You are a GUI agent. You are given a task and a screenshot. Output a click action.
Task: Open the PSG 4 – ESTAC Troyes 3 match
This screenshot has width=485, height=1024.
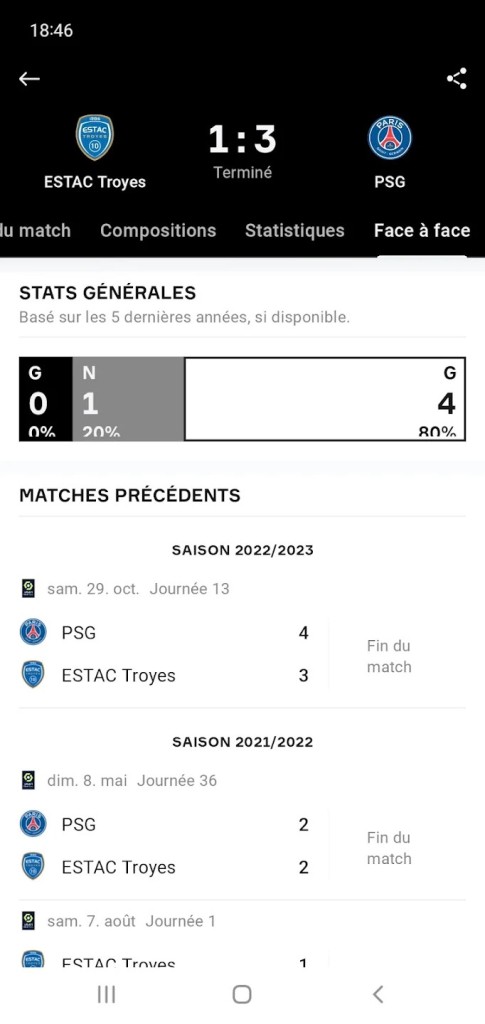coord(242,654)
